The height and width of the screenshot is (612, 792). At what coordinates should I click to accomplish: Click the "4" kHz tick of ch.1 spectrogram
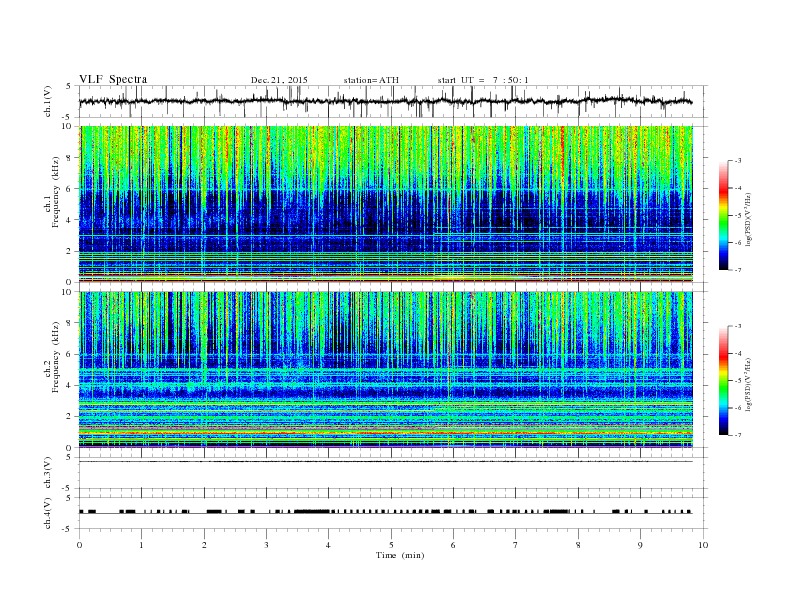70,220
